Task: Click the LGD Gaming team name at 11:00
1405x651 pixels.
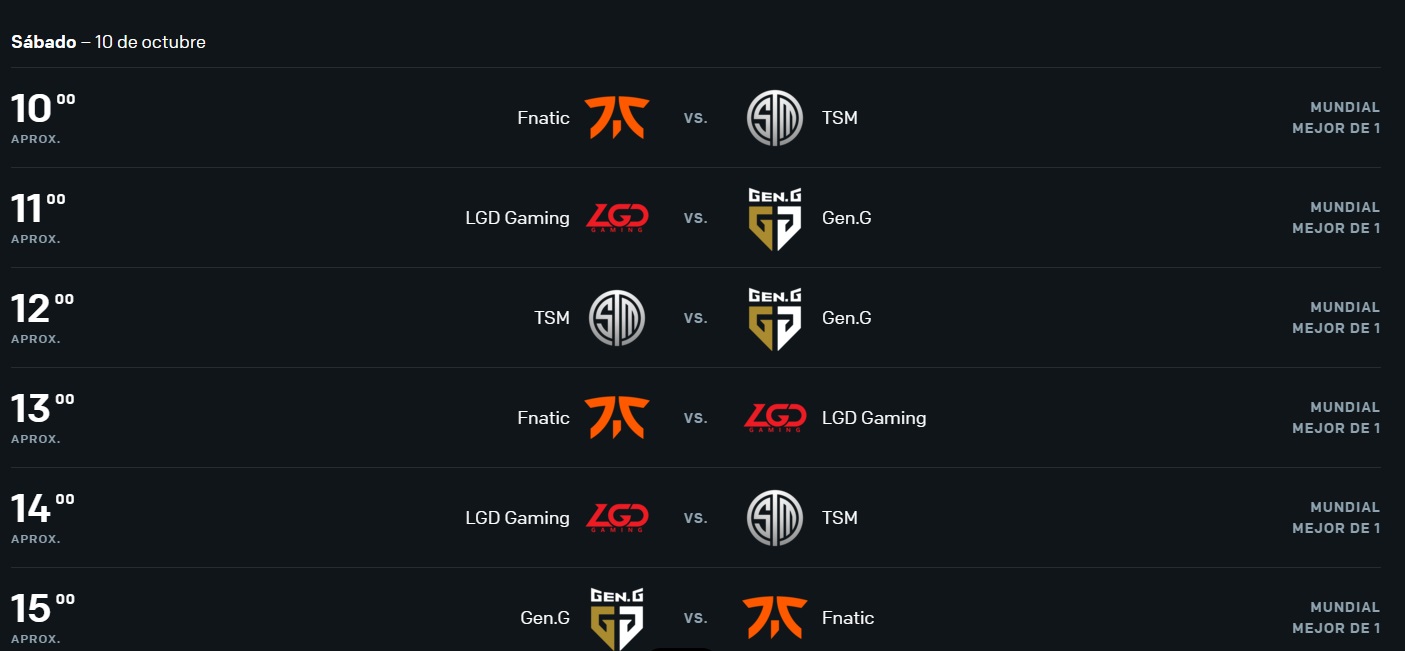Action: pos(518,218)
